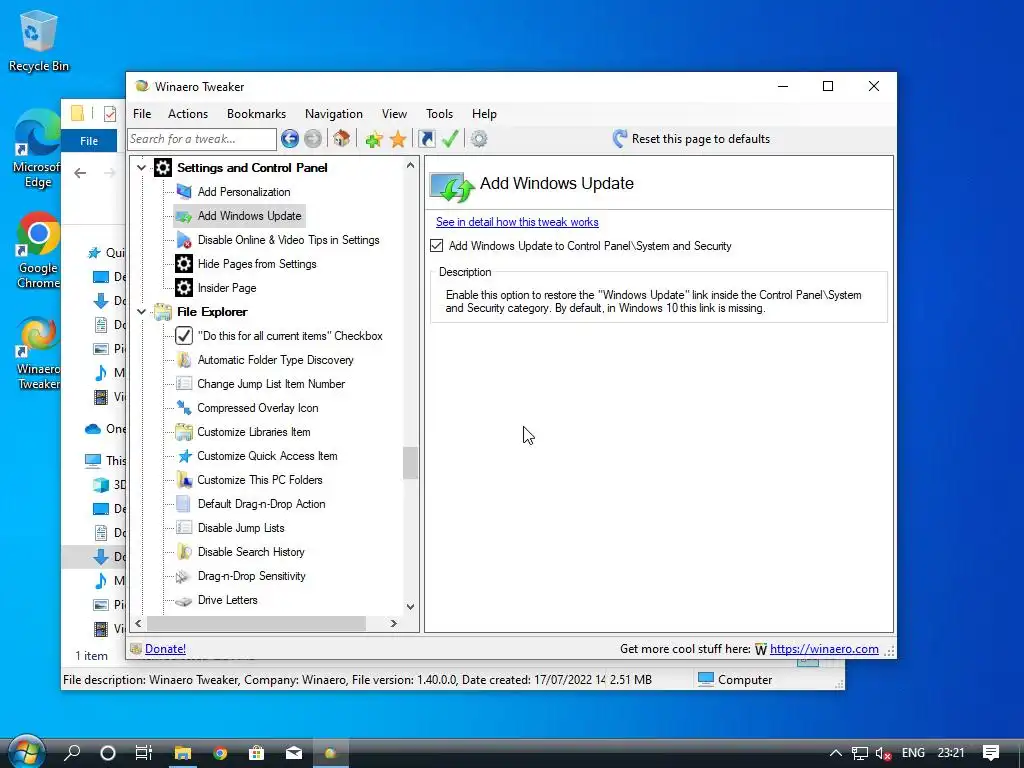This screenshot has width=1024, height=768.
Task: Click the Search for a tweak field
Action: [202, 138]
